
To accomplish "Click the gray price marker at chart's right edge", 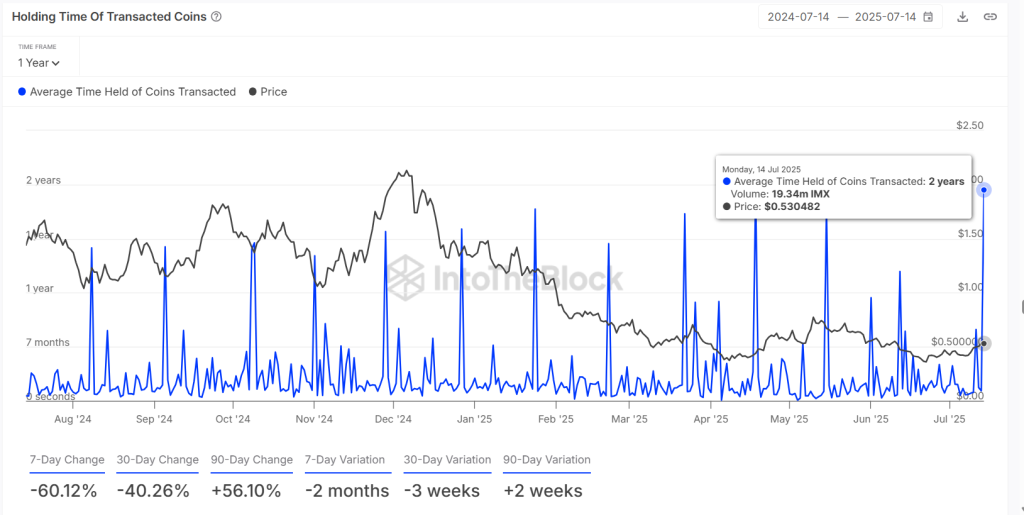I will coord(985,344).
